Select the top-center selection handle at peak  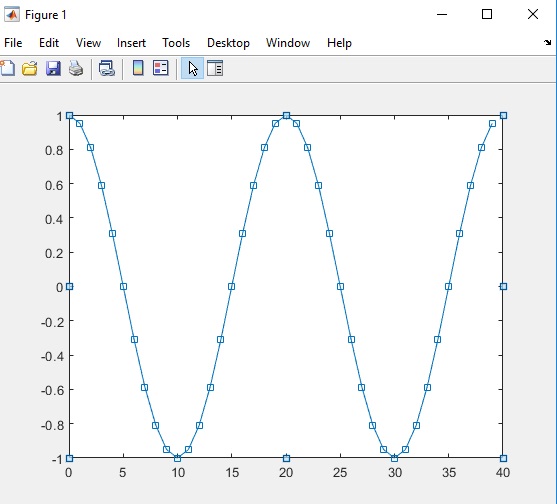(x=286, y=115)
